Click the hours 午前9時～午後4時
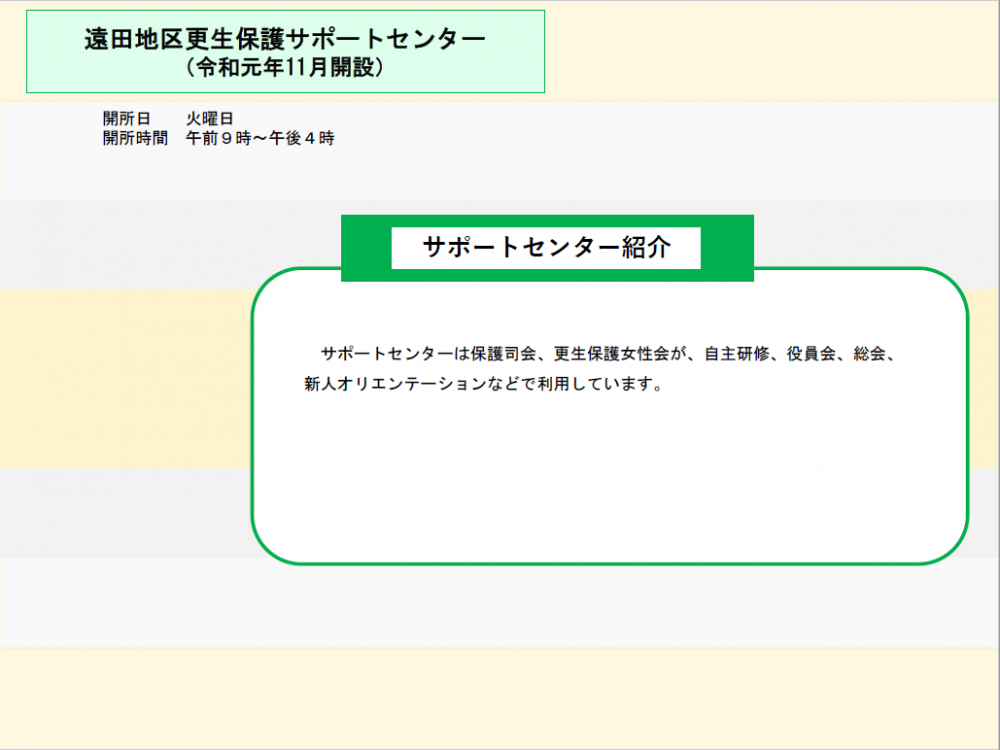Image resolution: width=1000 pixels, height=750 pixels. (x=260, y=138)
